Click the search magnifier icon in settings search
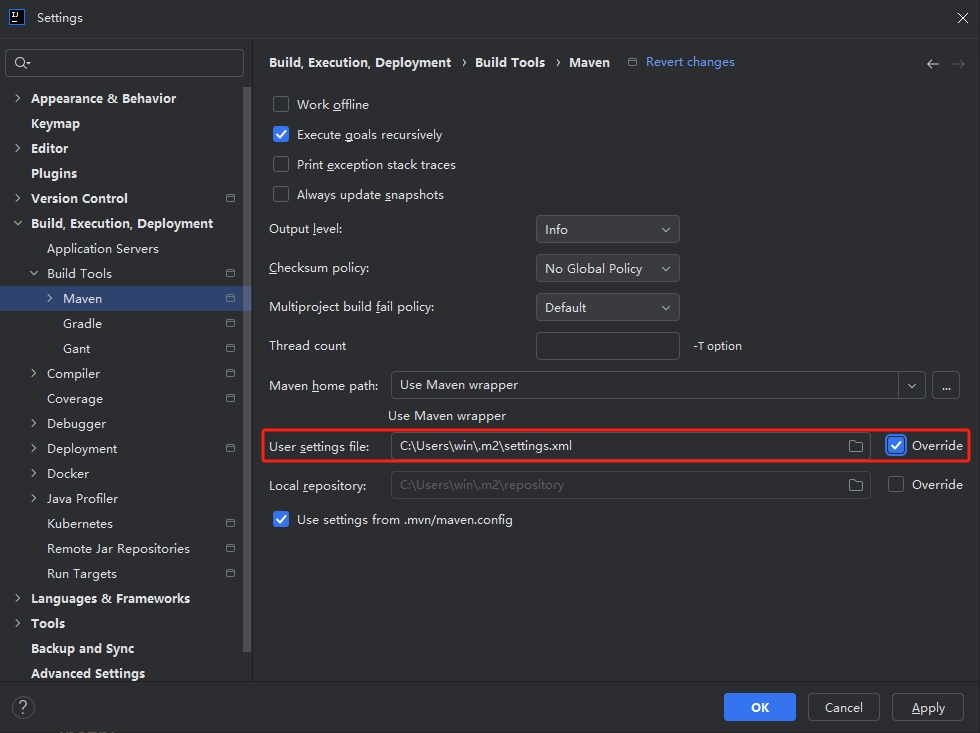Viewport: 980px width, 733px height. 21,62
